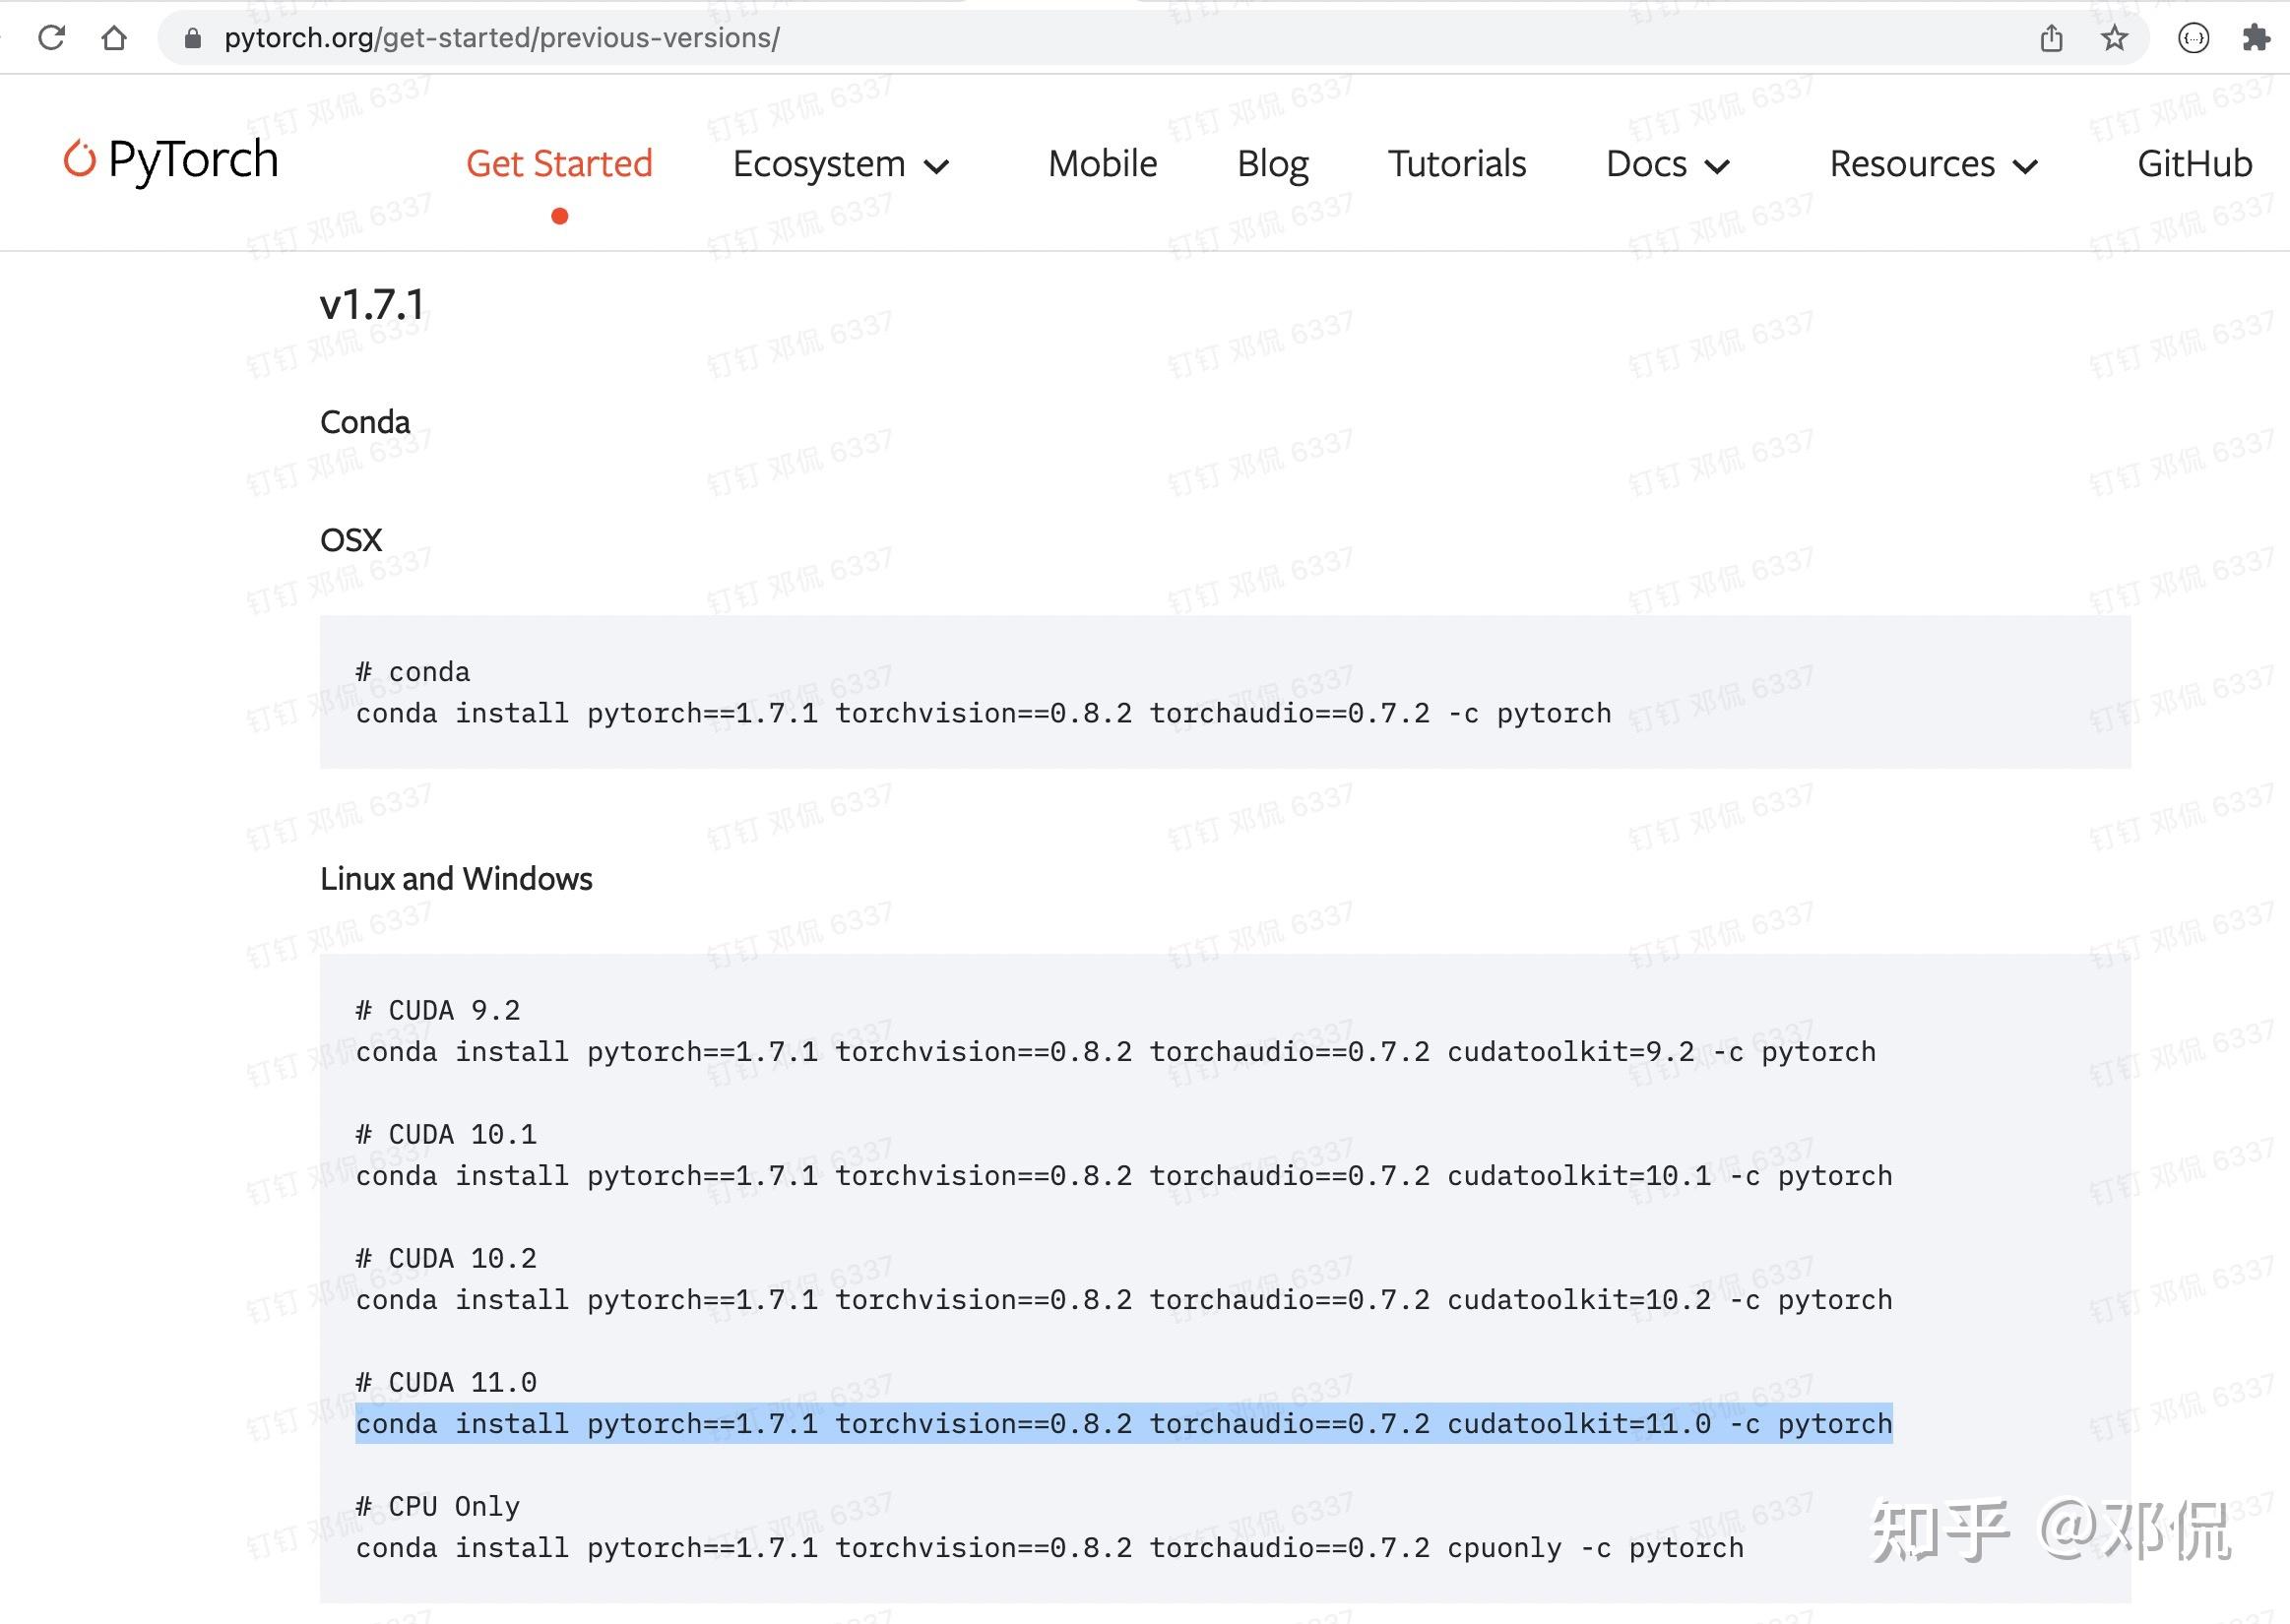Image resolution: width=2290 pixels, height=1624 pixels.
Task: Expand the Ecosystem dropdown menu
Action: point(840,164)
